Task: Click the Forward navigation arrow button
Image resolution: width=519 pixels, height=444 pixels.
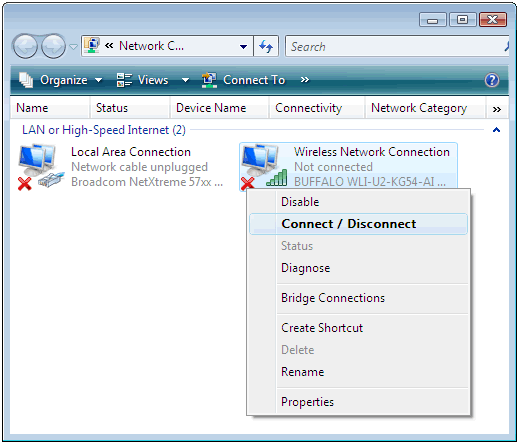Action: pos(53,46)
